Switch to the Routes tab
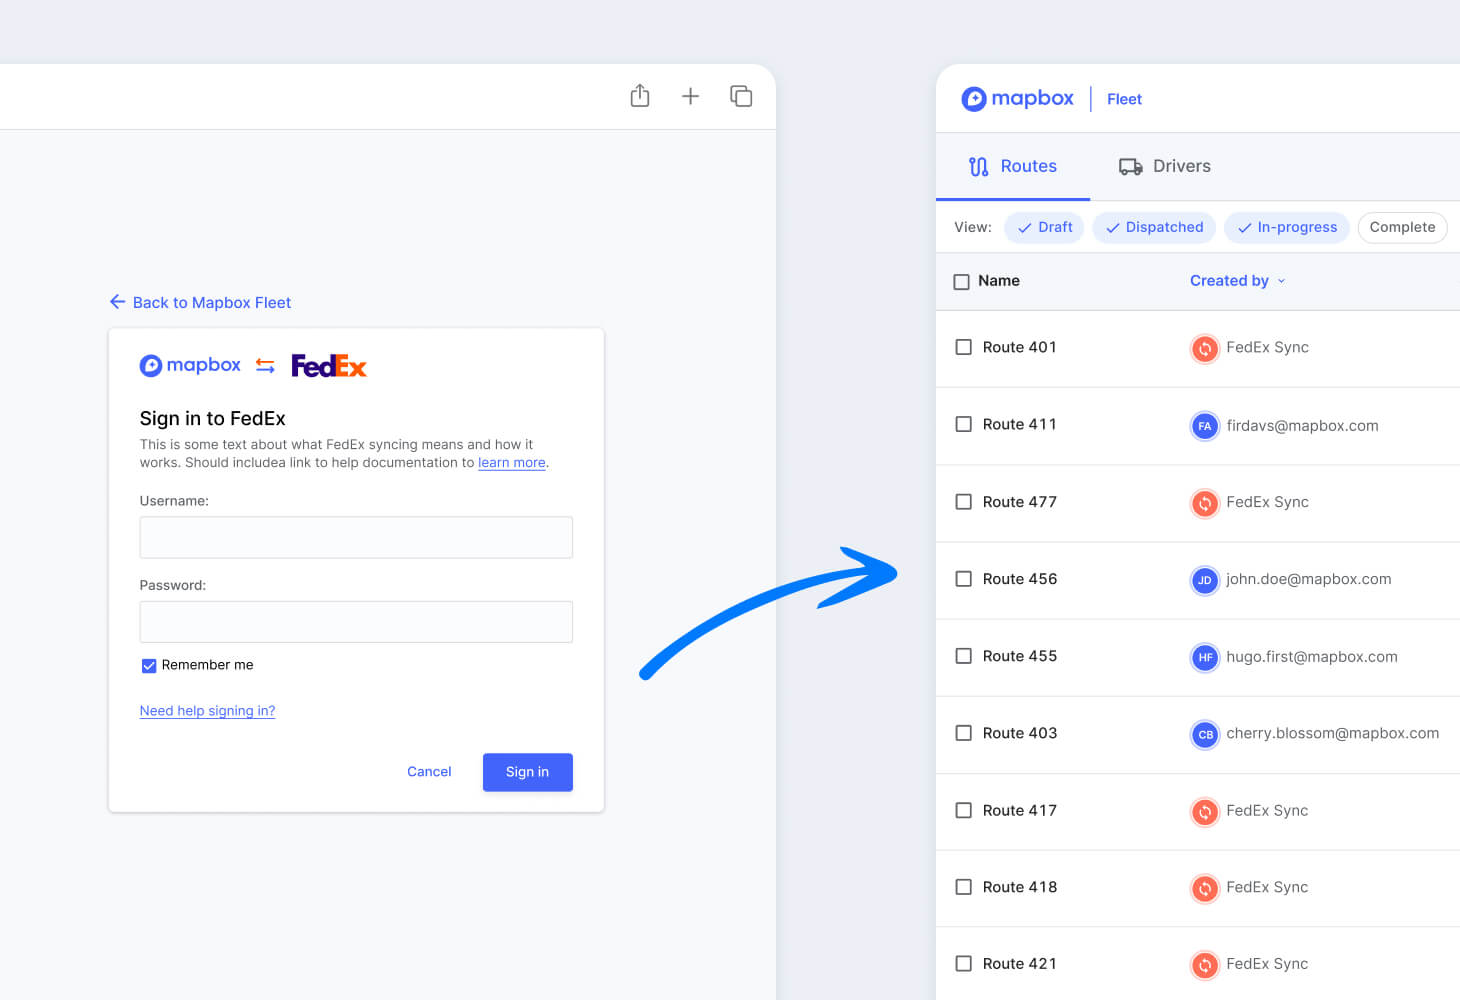Viewport: 1460px width, 1000px height. [x=1012, y=166]
